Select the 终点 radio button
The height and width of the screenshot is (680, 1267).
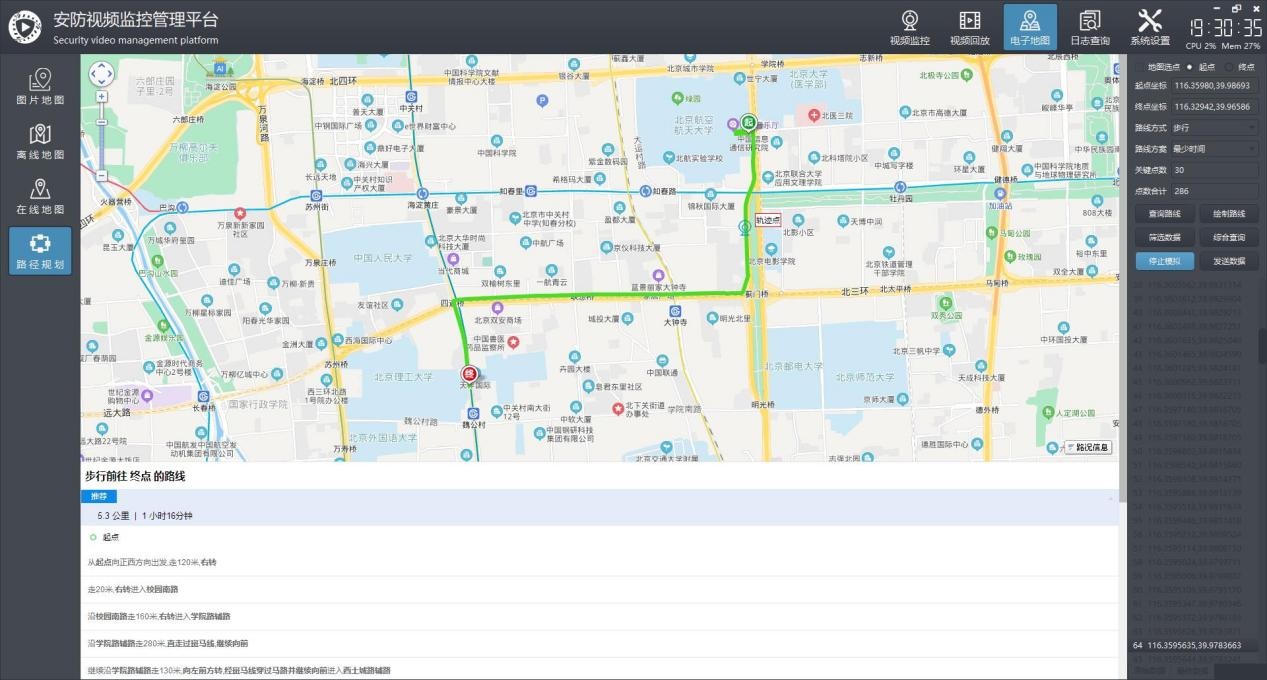[1229, 66]
